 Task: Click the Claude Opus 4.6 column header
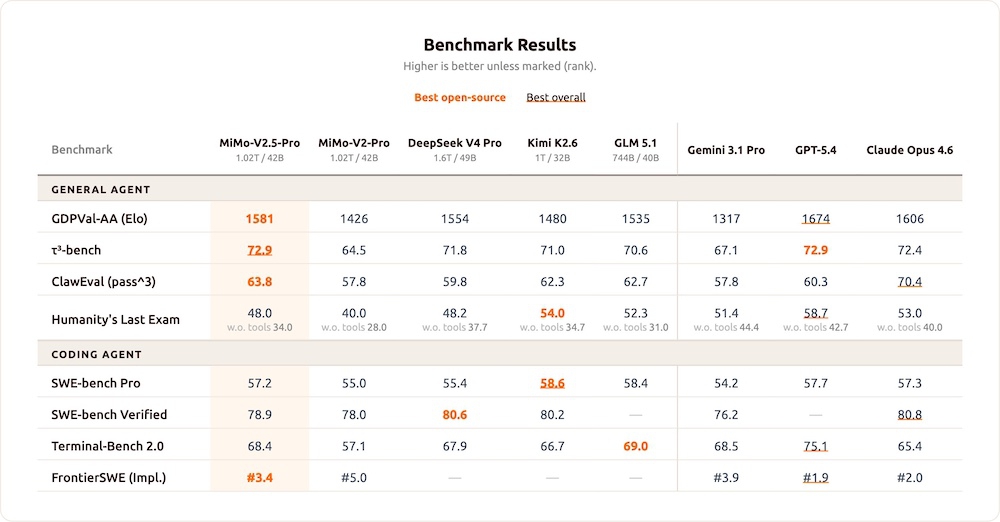pos(910,150)
